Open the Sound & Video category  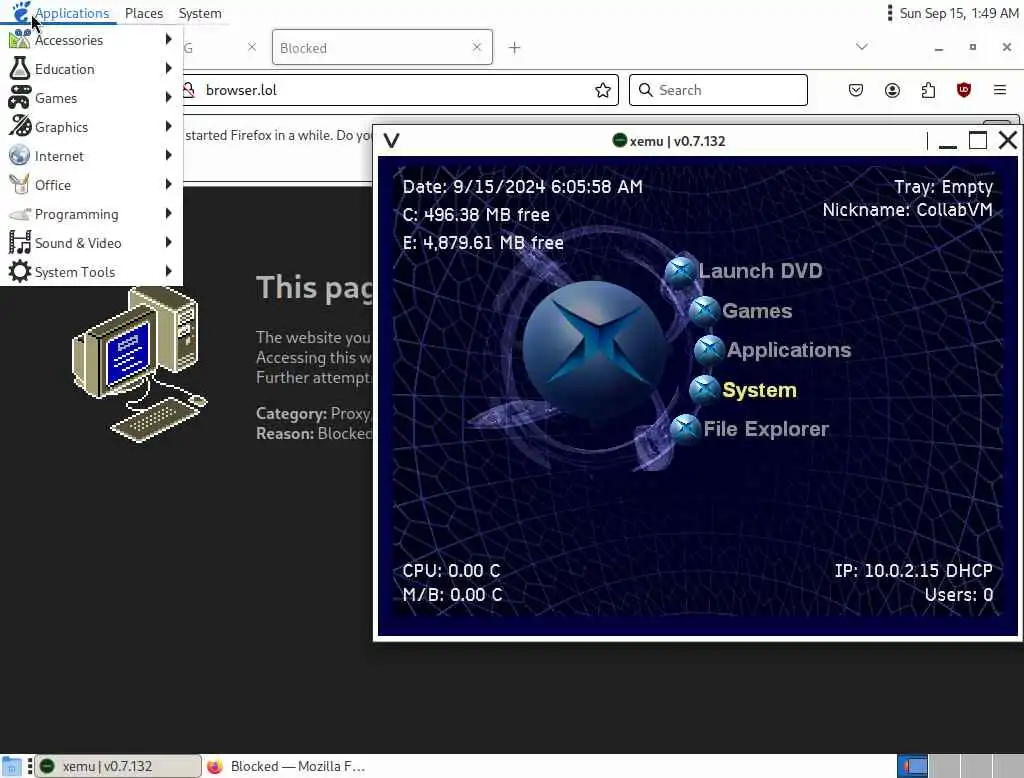point(91,243)
